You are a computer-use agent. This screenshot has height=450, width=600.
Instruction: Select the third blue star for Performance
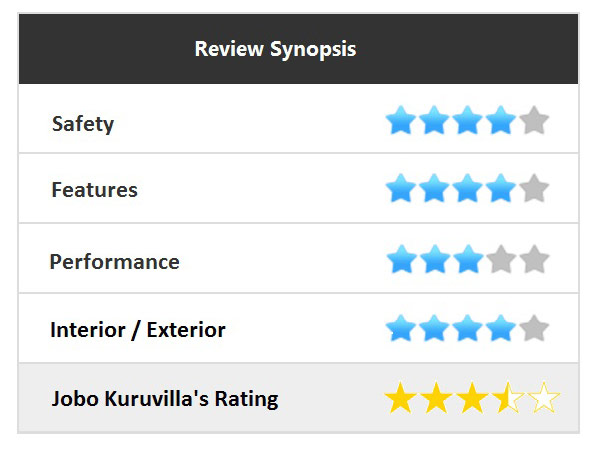pyautogui.click(x=468, y=260)
